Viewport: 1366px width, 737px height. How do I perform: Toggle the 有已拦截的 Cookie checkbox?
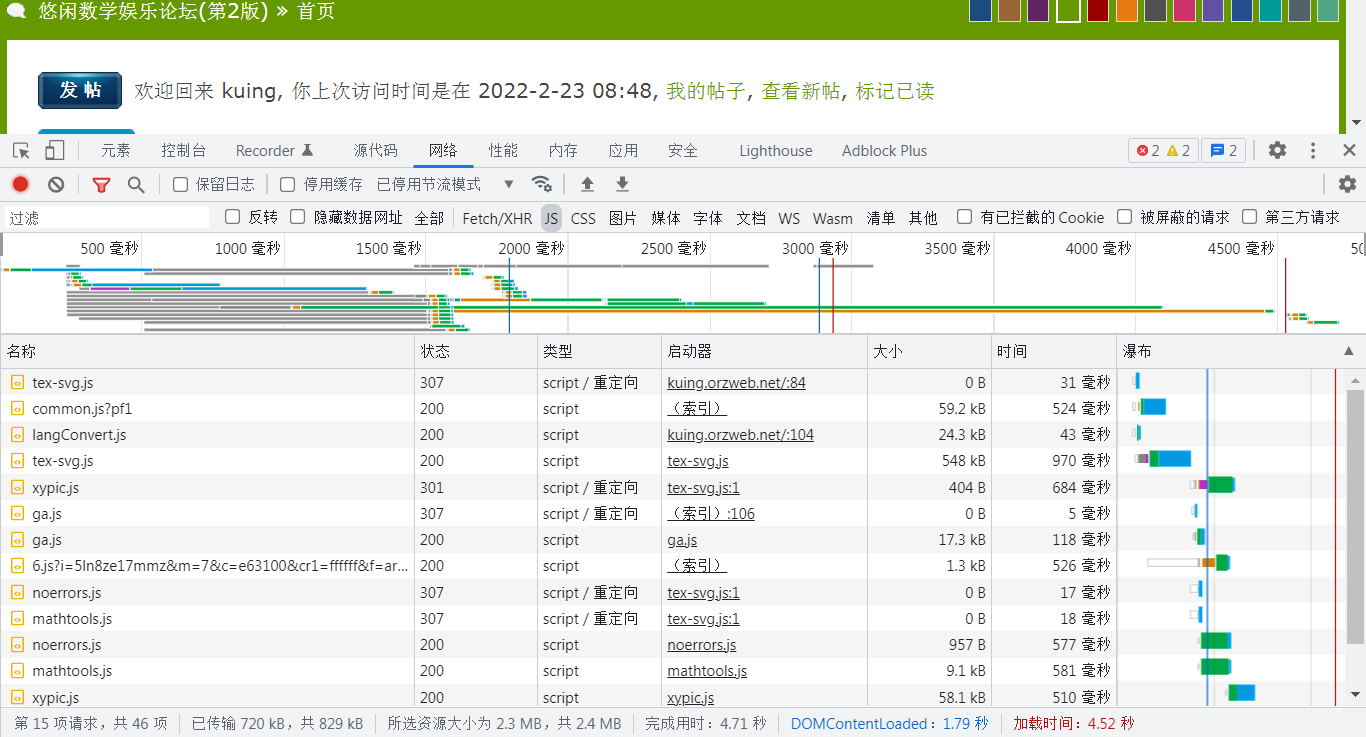tap(964, 217)
